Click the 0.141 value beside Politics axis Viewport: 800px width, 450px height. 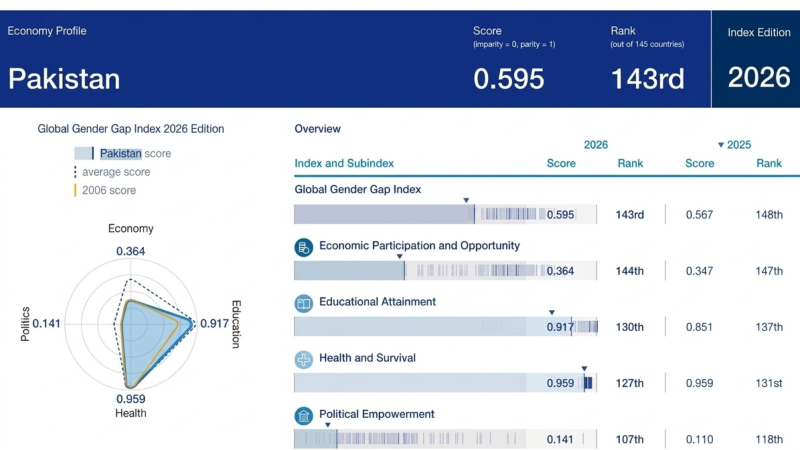click(46, 323)
